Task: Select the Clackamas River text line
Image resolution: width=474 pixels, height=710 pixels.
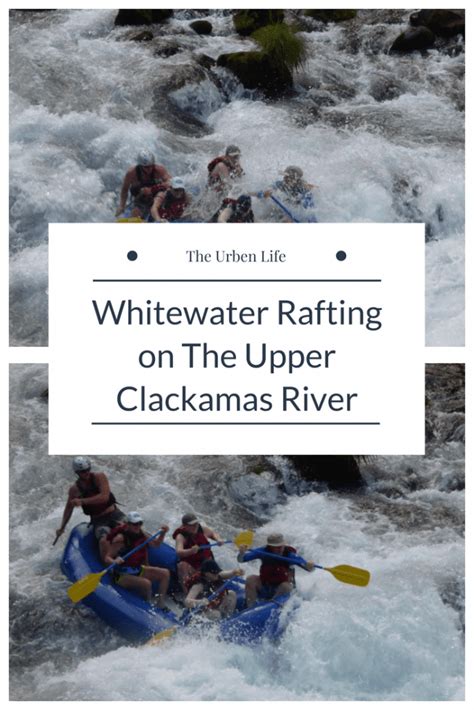Action: [x=237, y=399]
